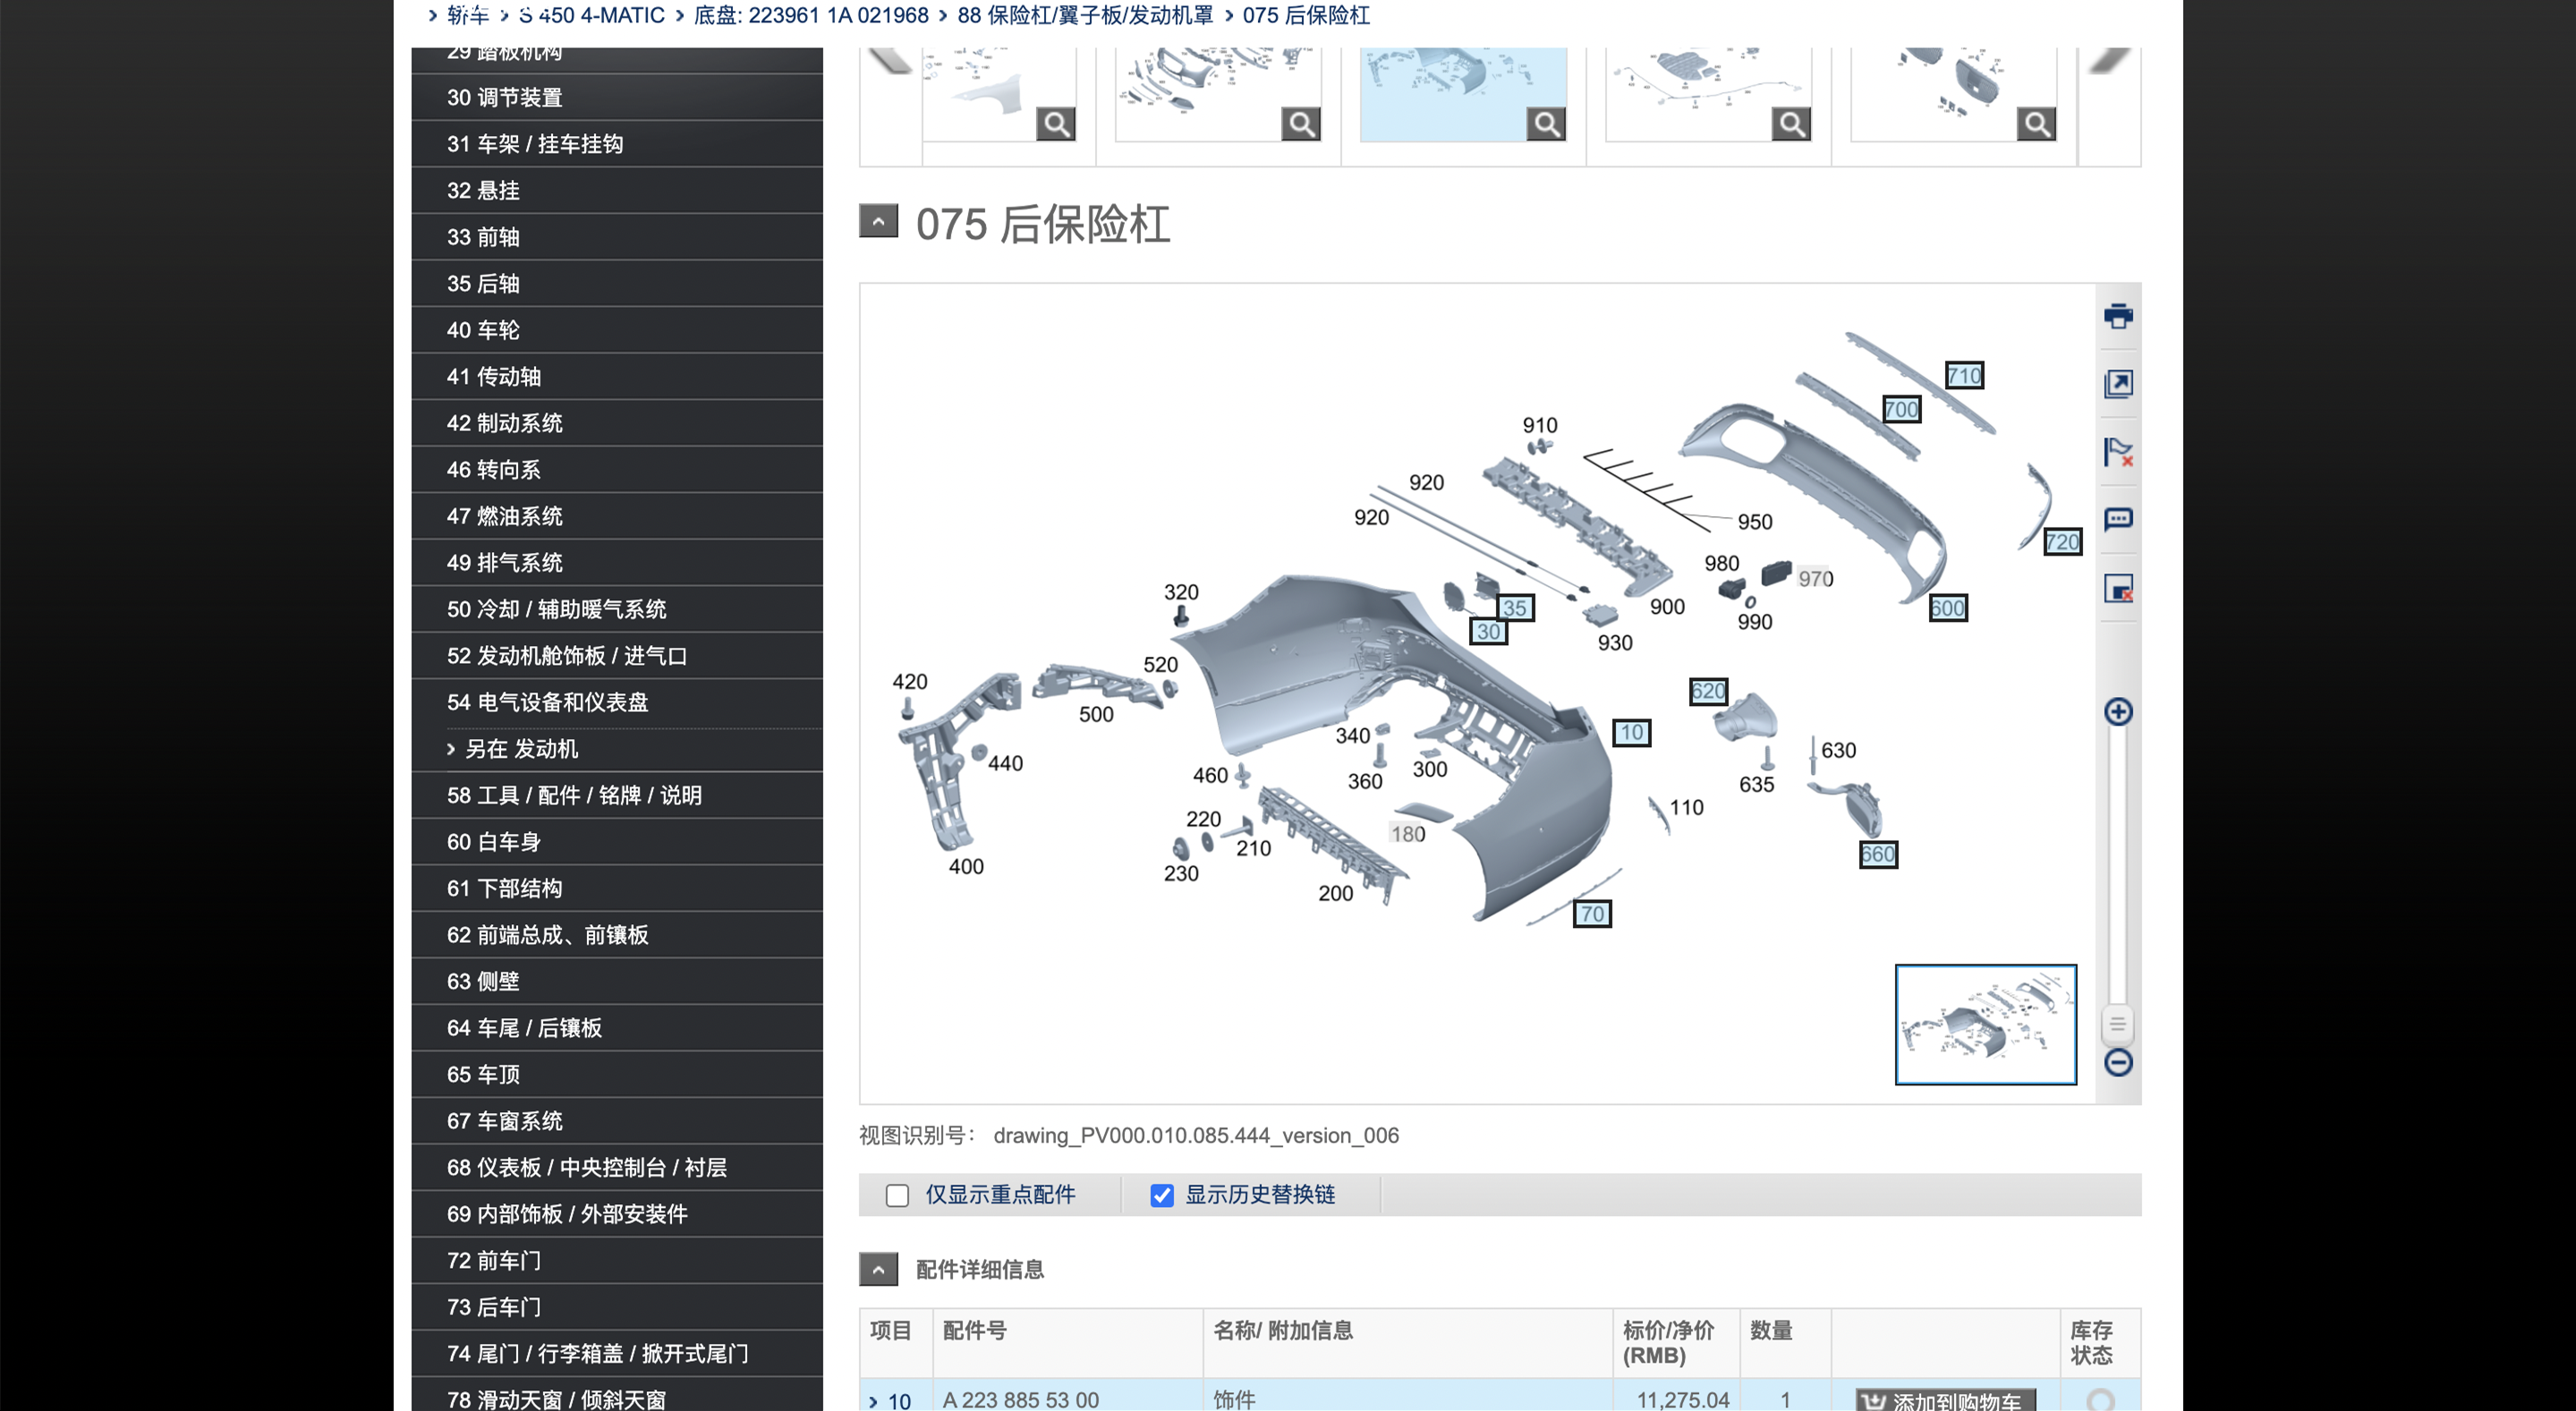Open 47 燃油系统 category
2576x1411 pixels.
tap(617, 516)
